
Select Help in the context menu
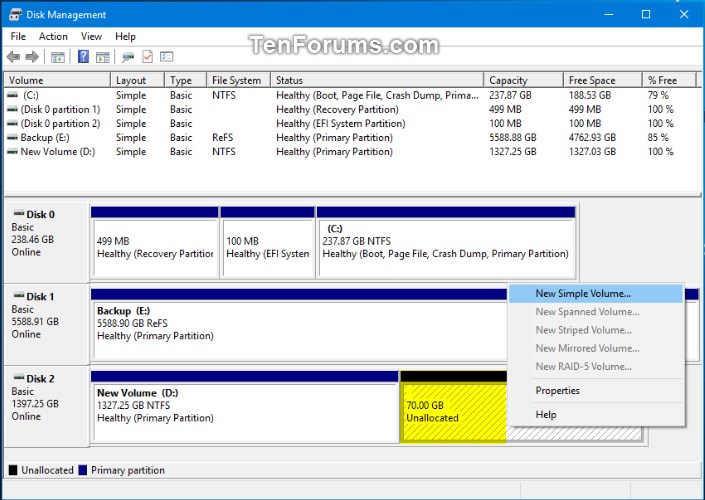click(596, 415)
